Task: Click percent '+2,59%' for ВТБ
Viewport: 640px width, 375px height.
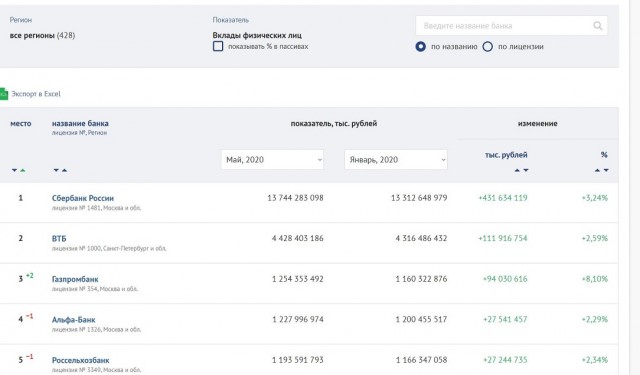Action: click(x=595, y=238)
